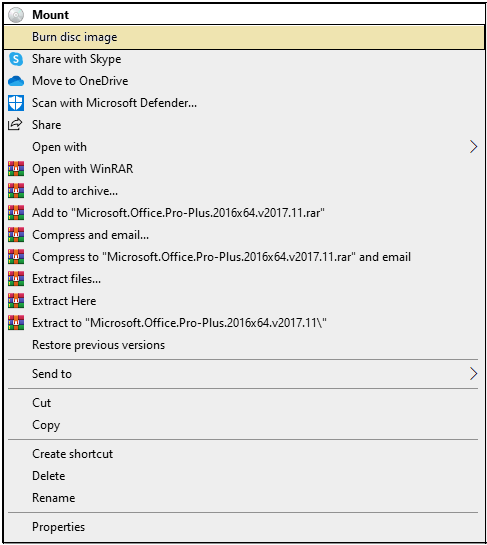Choose Add to archive...

(244, 191)
